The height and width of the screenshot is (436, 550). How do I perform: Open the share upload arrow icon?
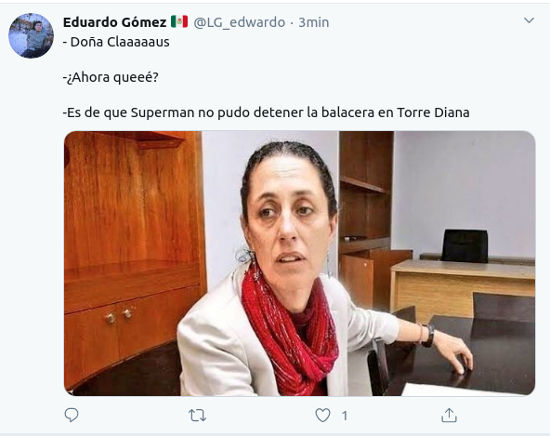449,415
